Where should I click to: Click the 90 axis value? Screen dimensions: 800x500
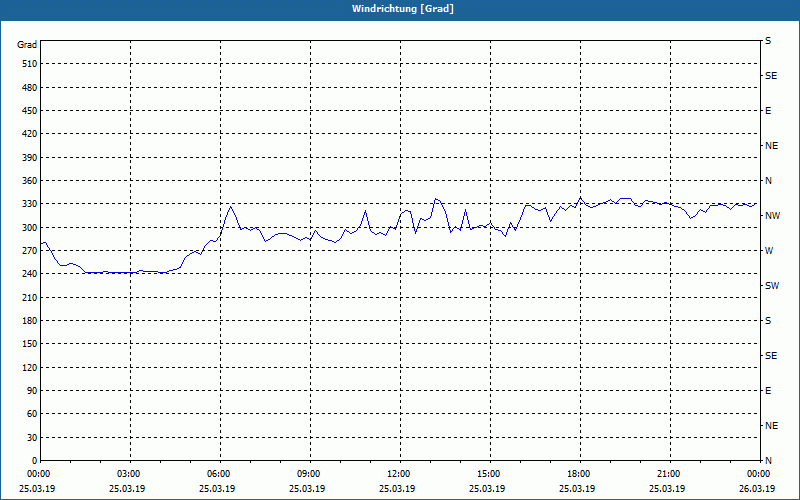[32, 391]
